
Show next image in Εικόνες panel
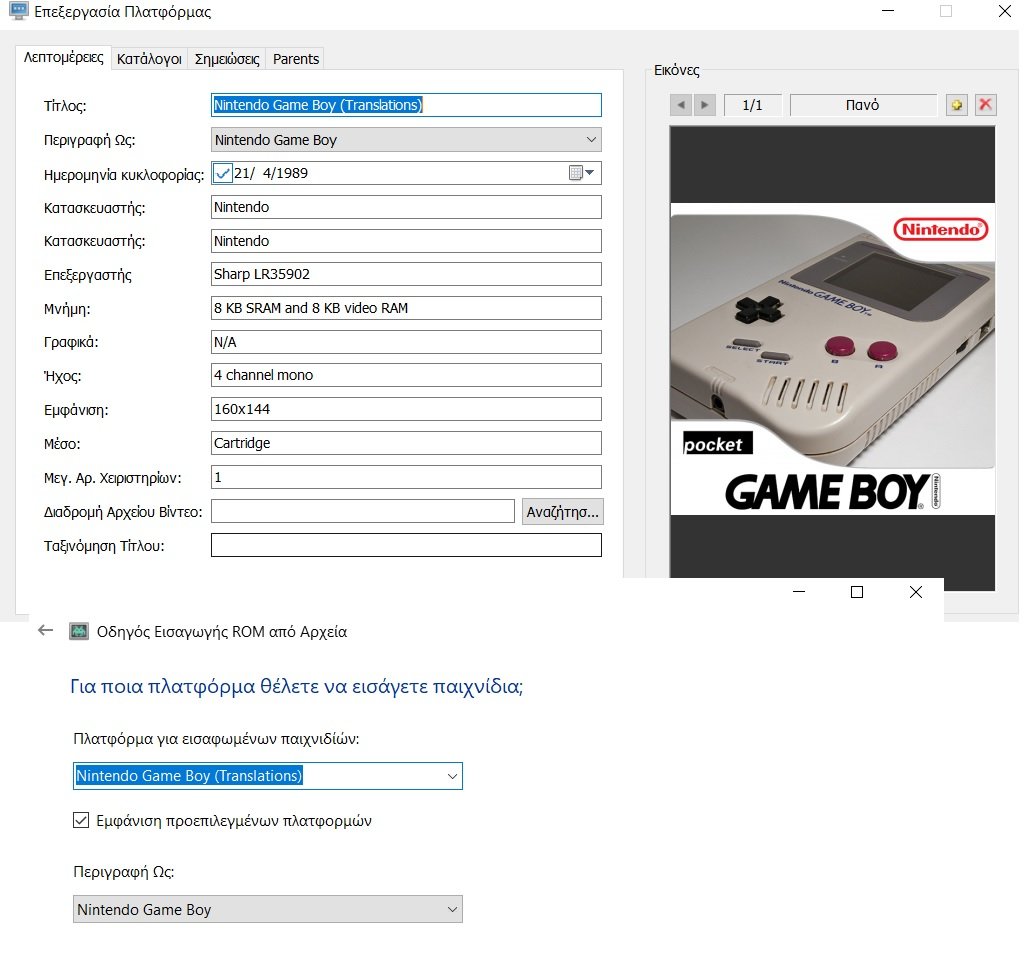pyautogui.click(x=705, y=105)
